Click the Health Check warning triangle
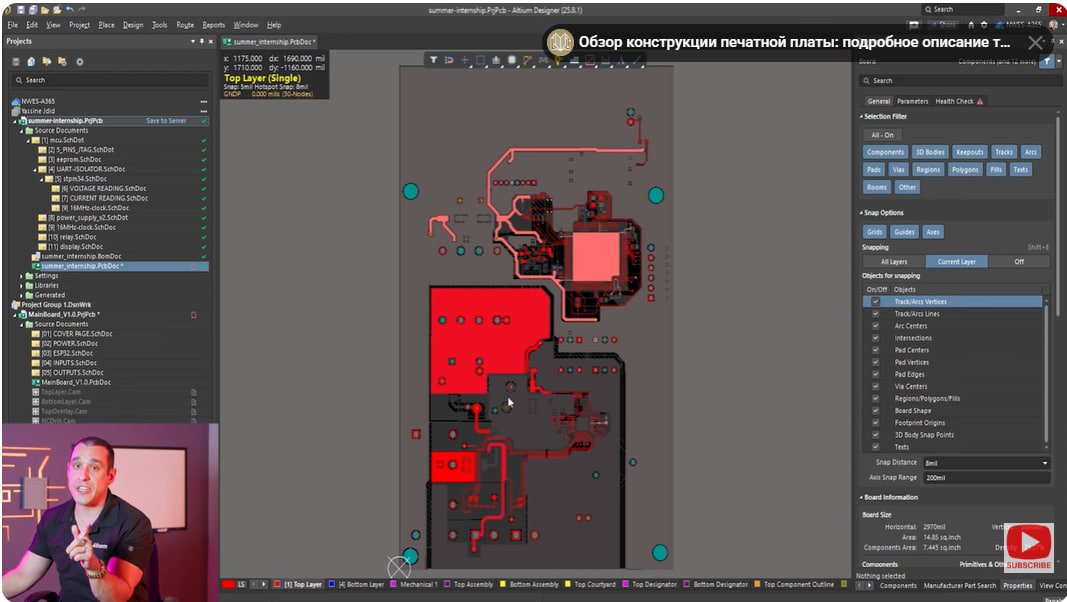 click(x=980, y=101)
